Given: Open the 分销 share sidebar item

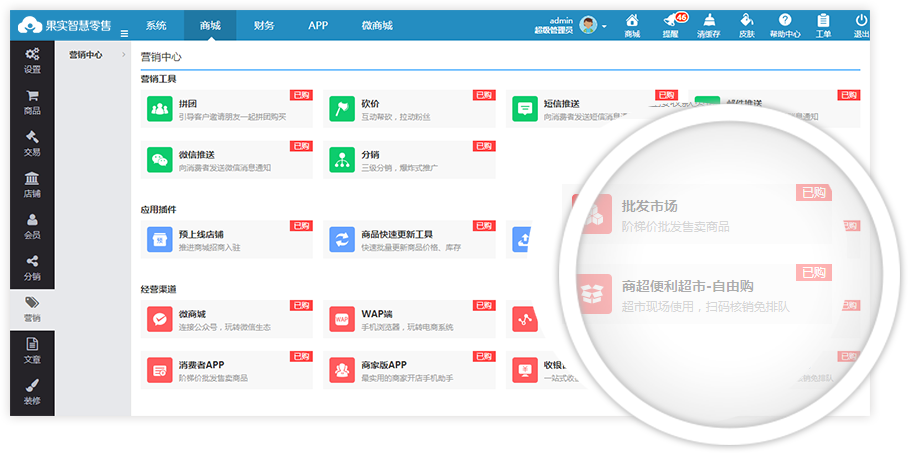Looking at the screenshot, I should coord(32,268).
